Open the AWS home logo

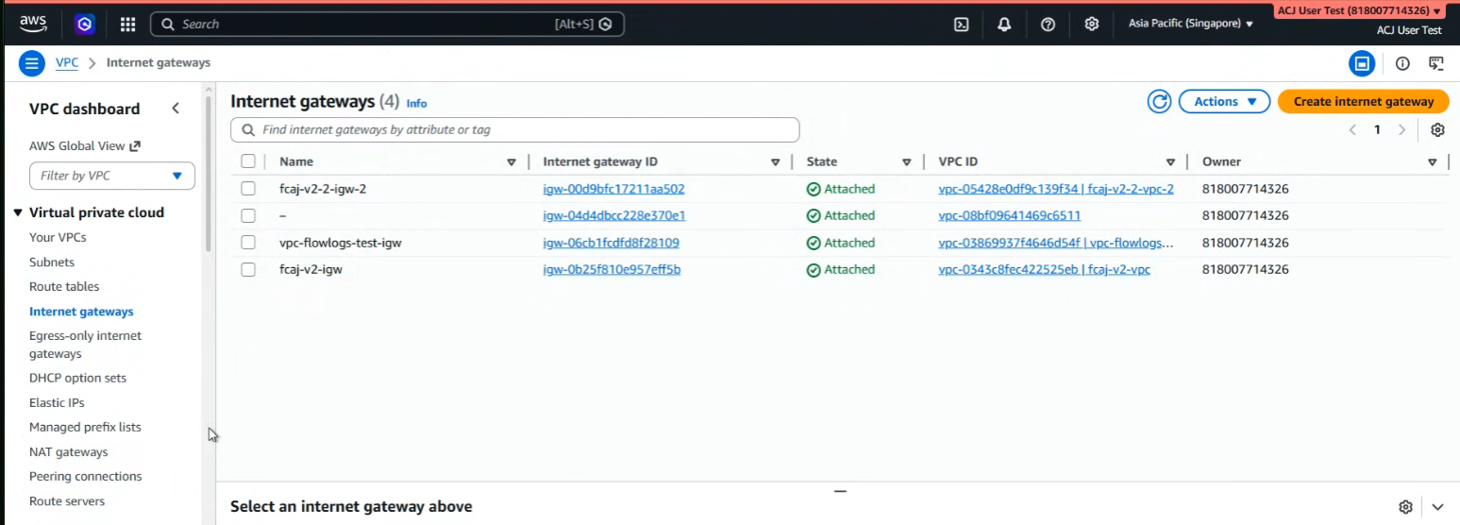click(x=33, y=24)
